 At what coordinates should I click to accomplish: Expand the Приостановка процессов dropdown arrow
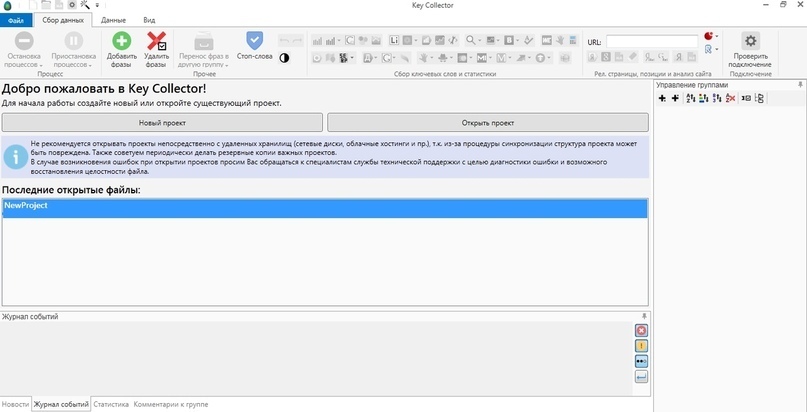coord(90,66)
